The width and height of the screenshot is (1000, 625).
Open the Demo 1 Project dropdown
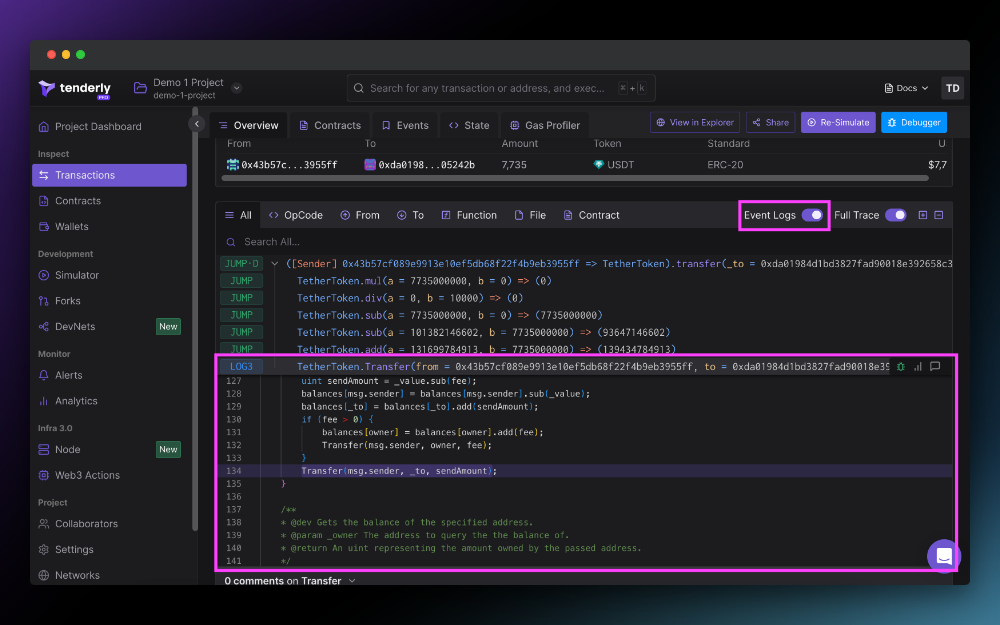(236, 87)
